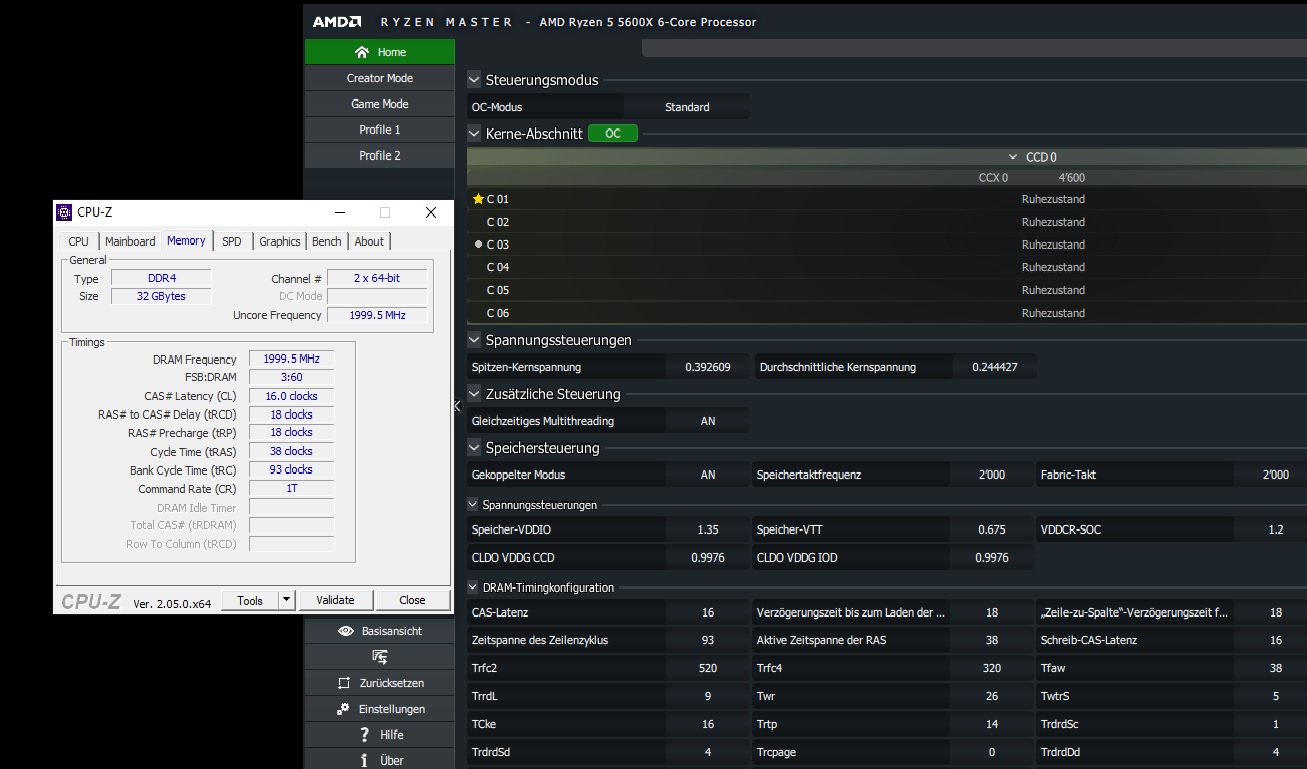Click the Speichertaktfrequenz value 2'000
Image resolution: width=1307 pixels, height=769 pixels.
coord(992,475)
